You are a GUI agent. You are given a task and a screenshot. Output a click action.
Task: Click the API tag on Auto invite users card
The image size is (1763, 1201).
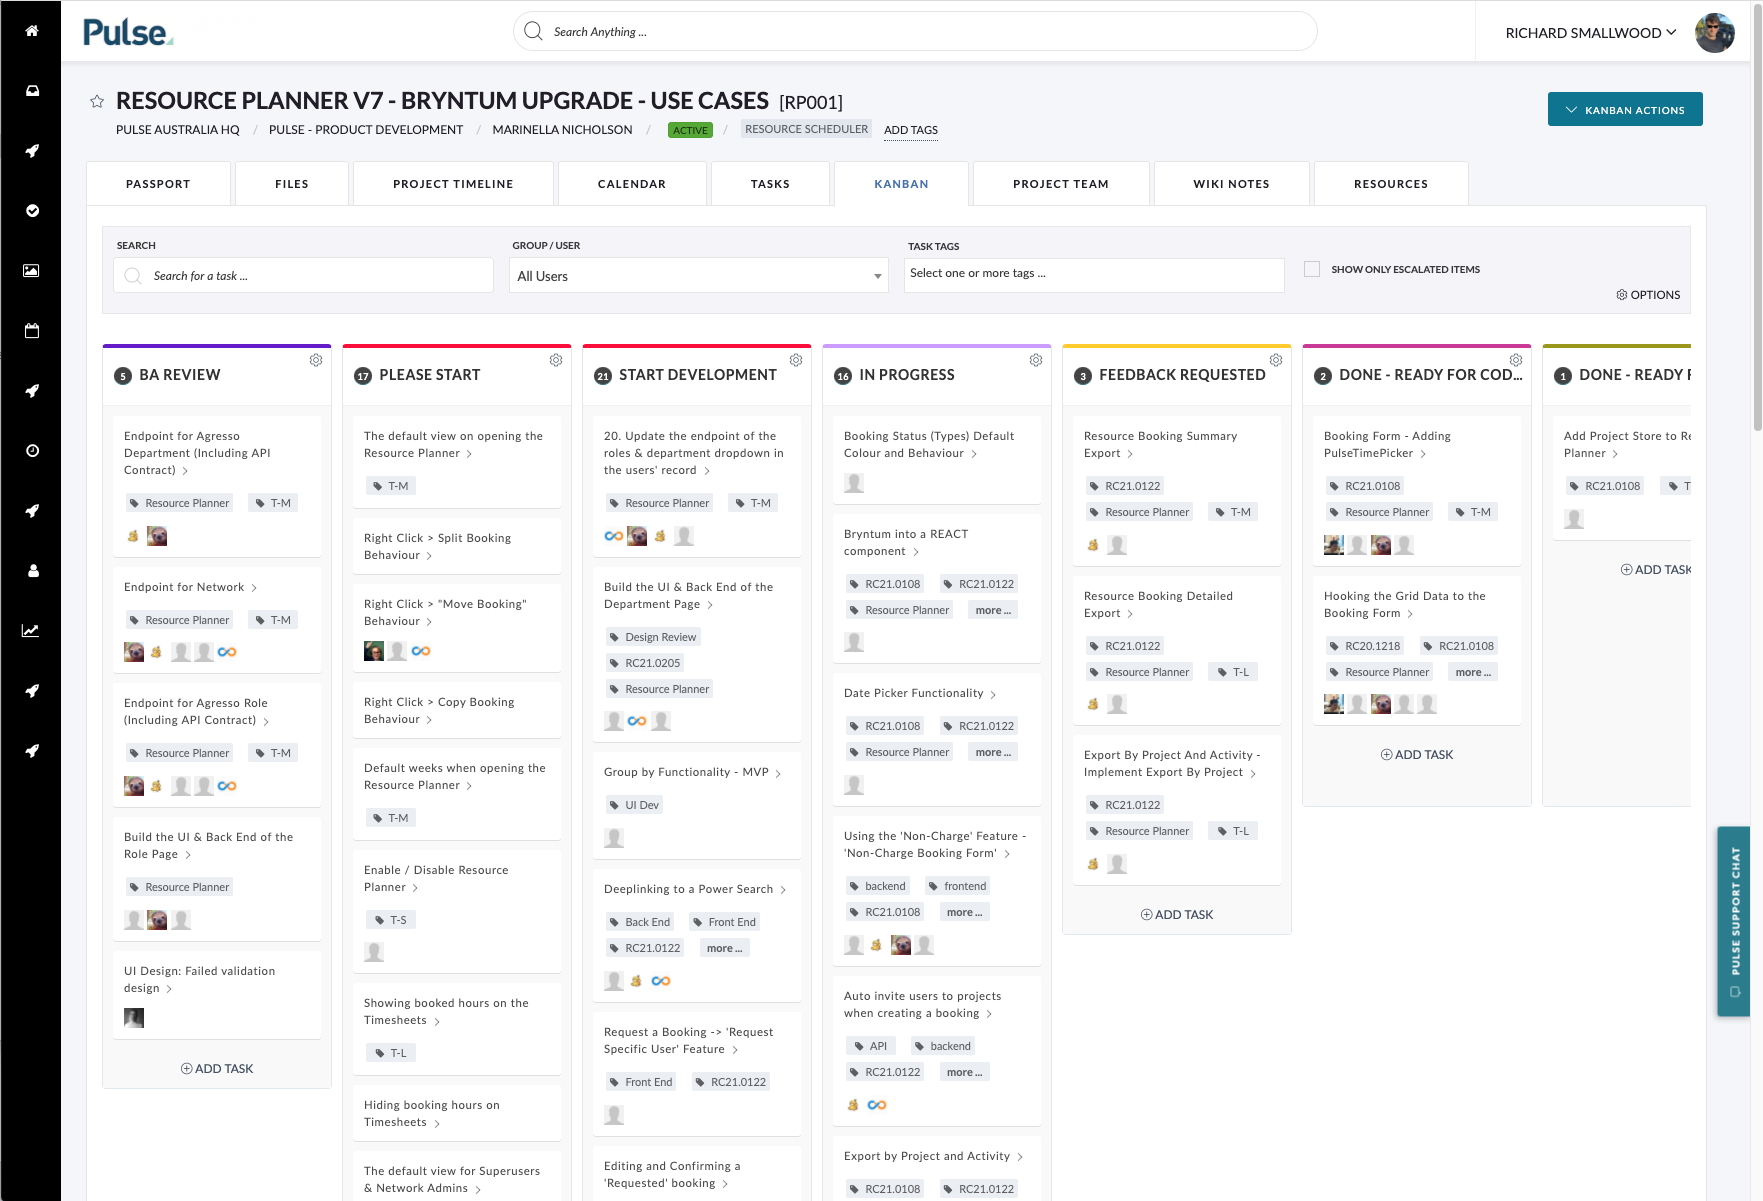click(x=869, y=1046)
